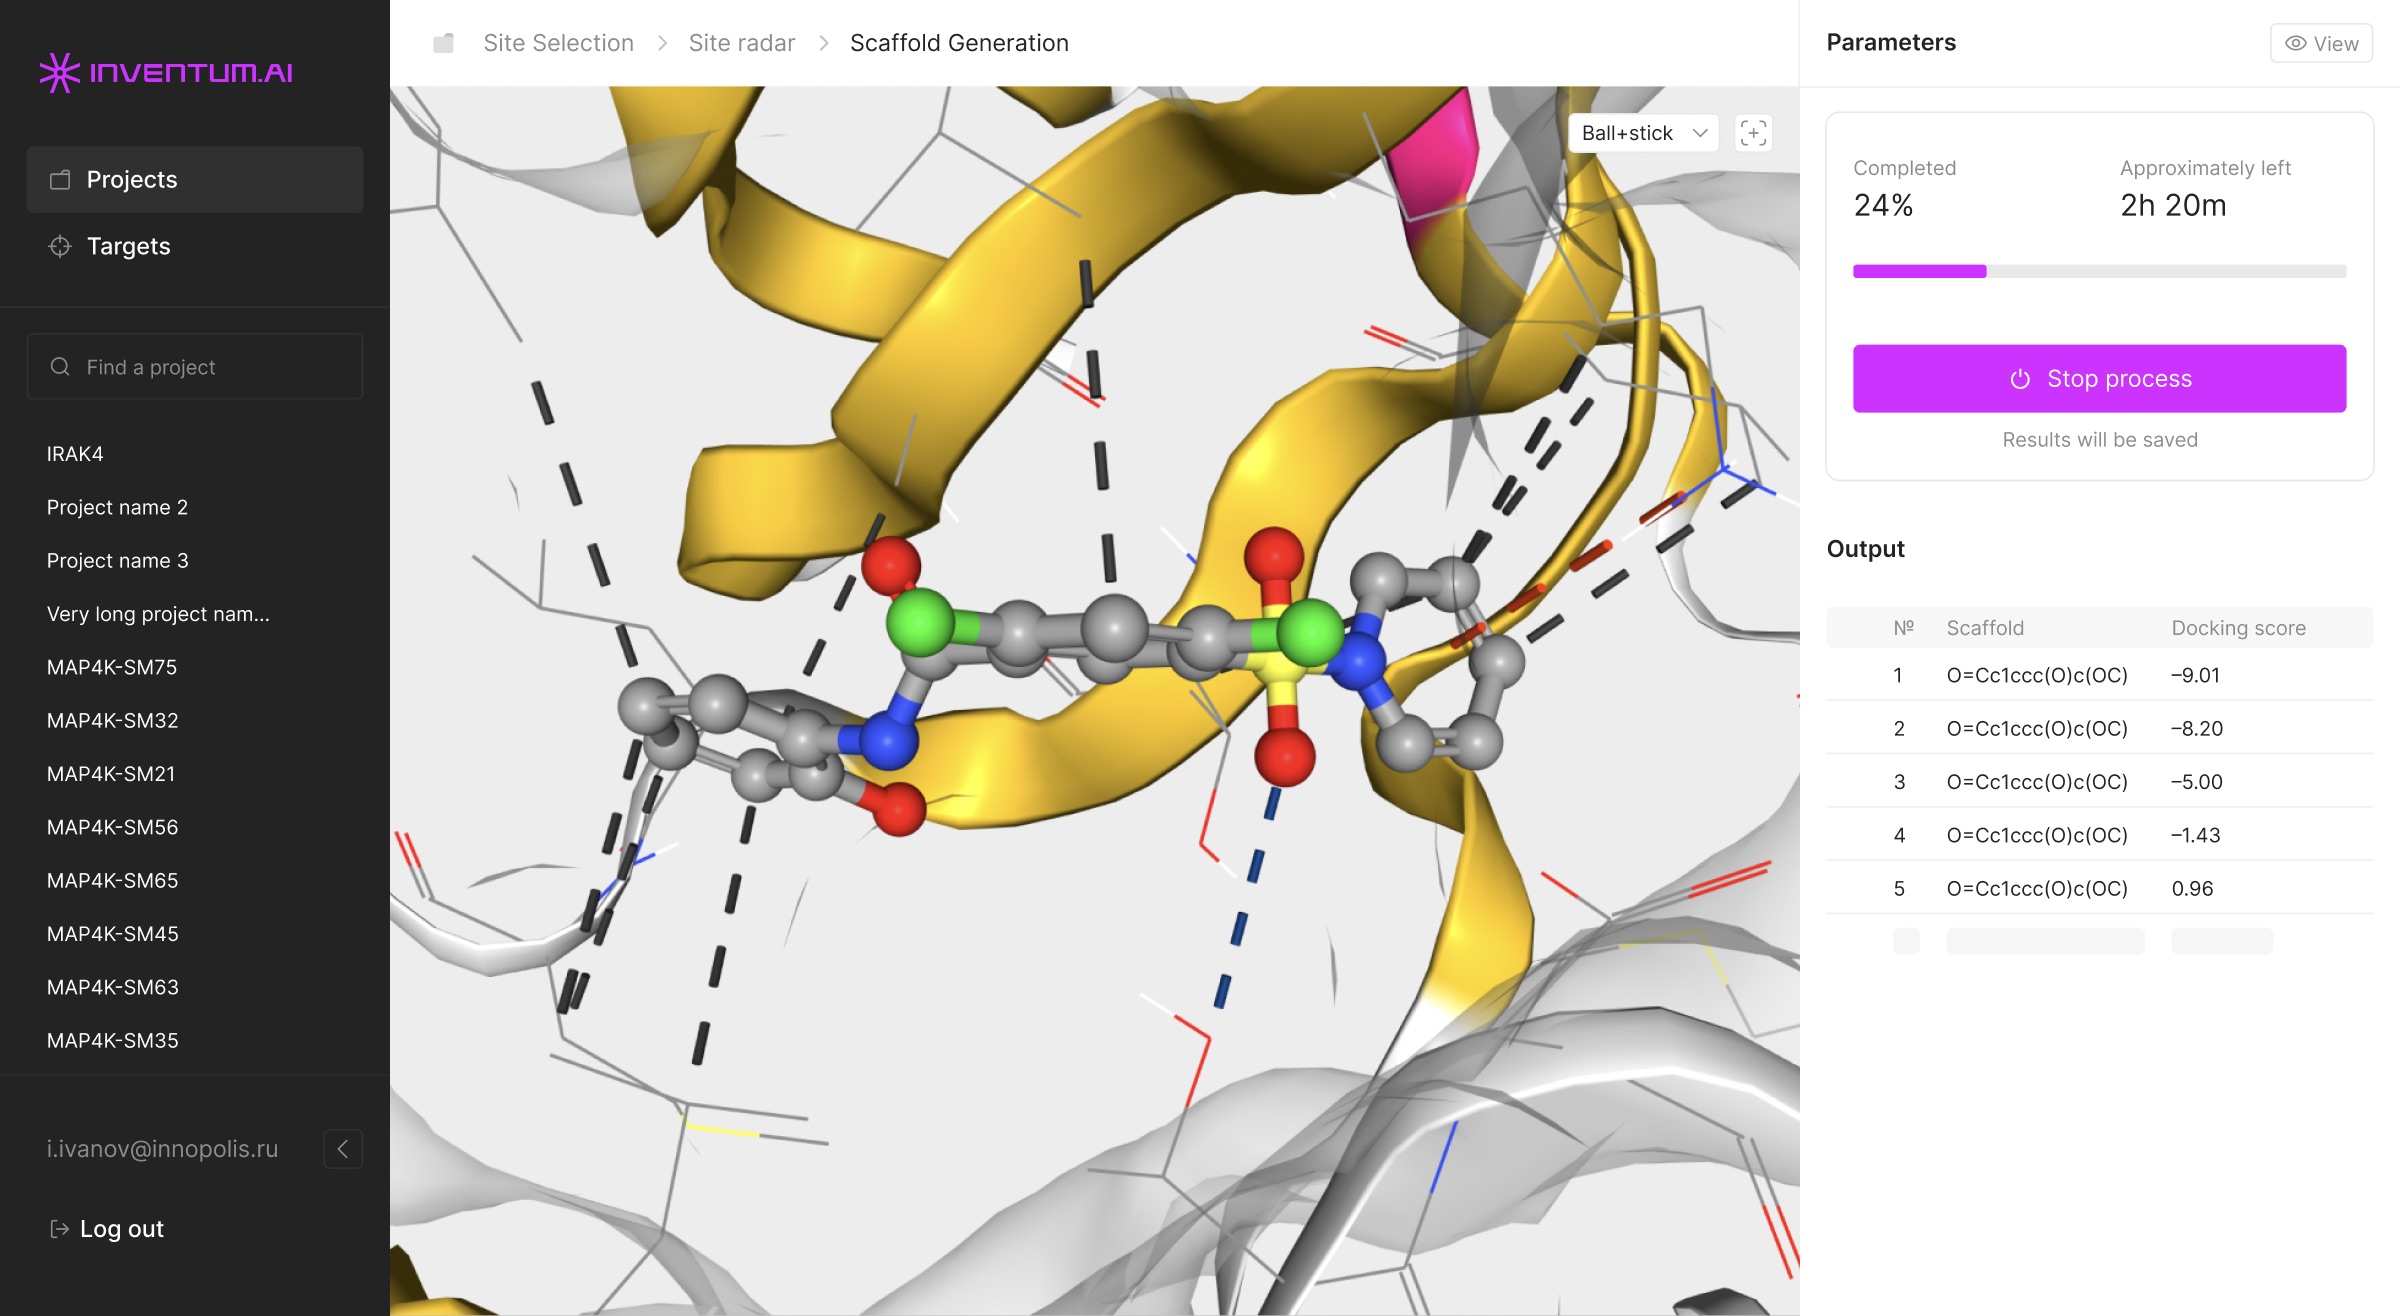The width and height of the screenshot is (2400, 1316).
Task: Select scaffold row with score −9.01
Action: pos(2099,675)
